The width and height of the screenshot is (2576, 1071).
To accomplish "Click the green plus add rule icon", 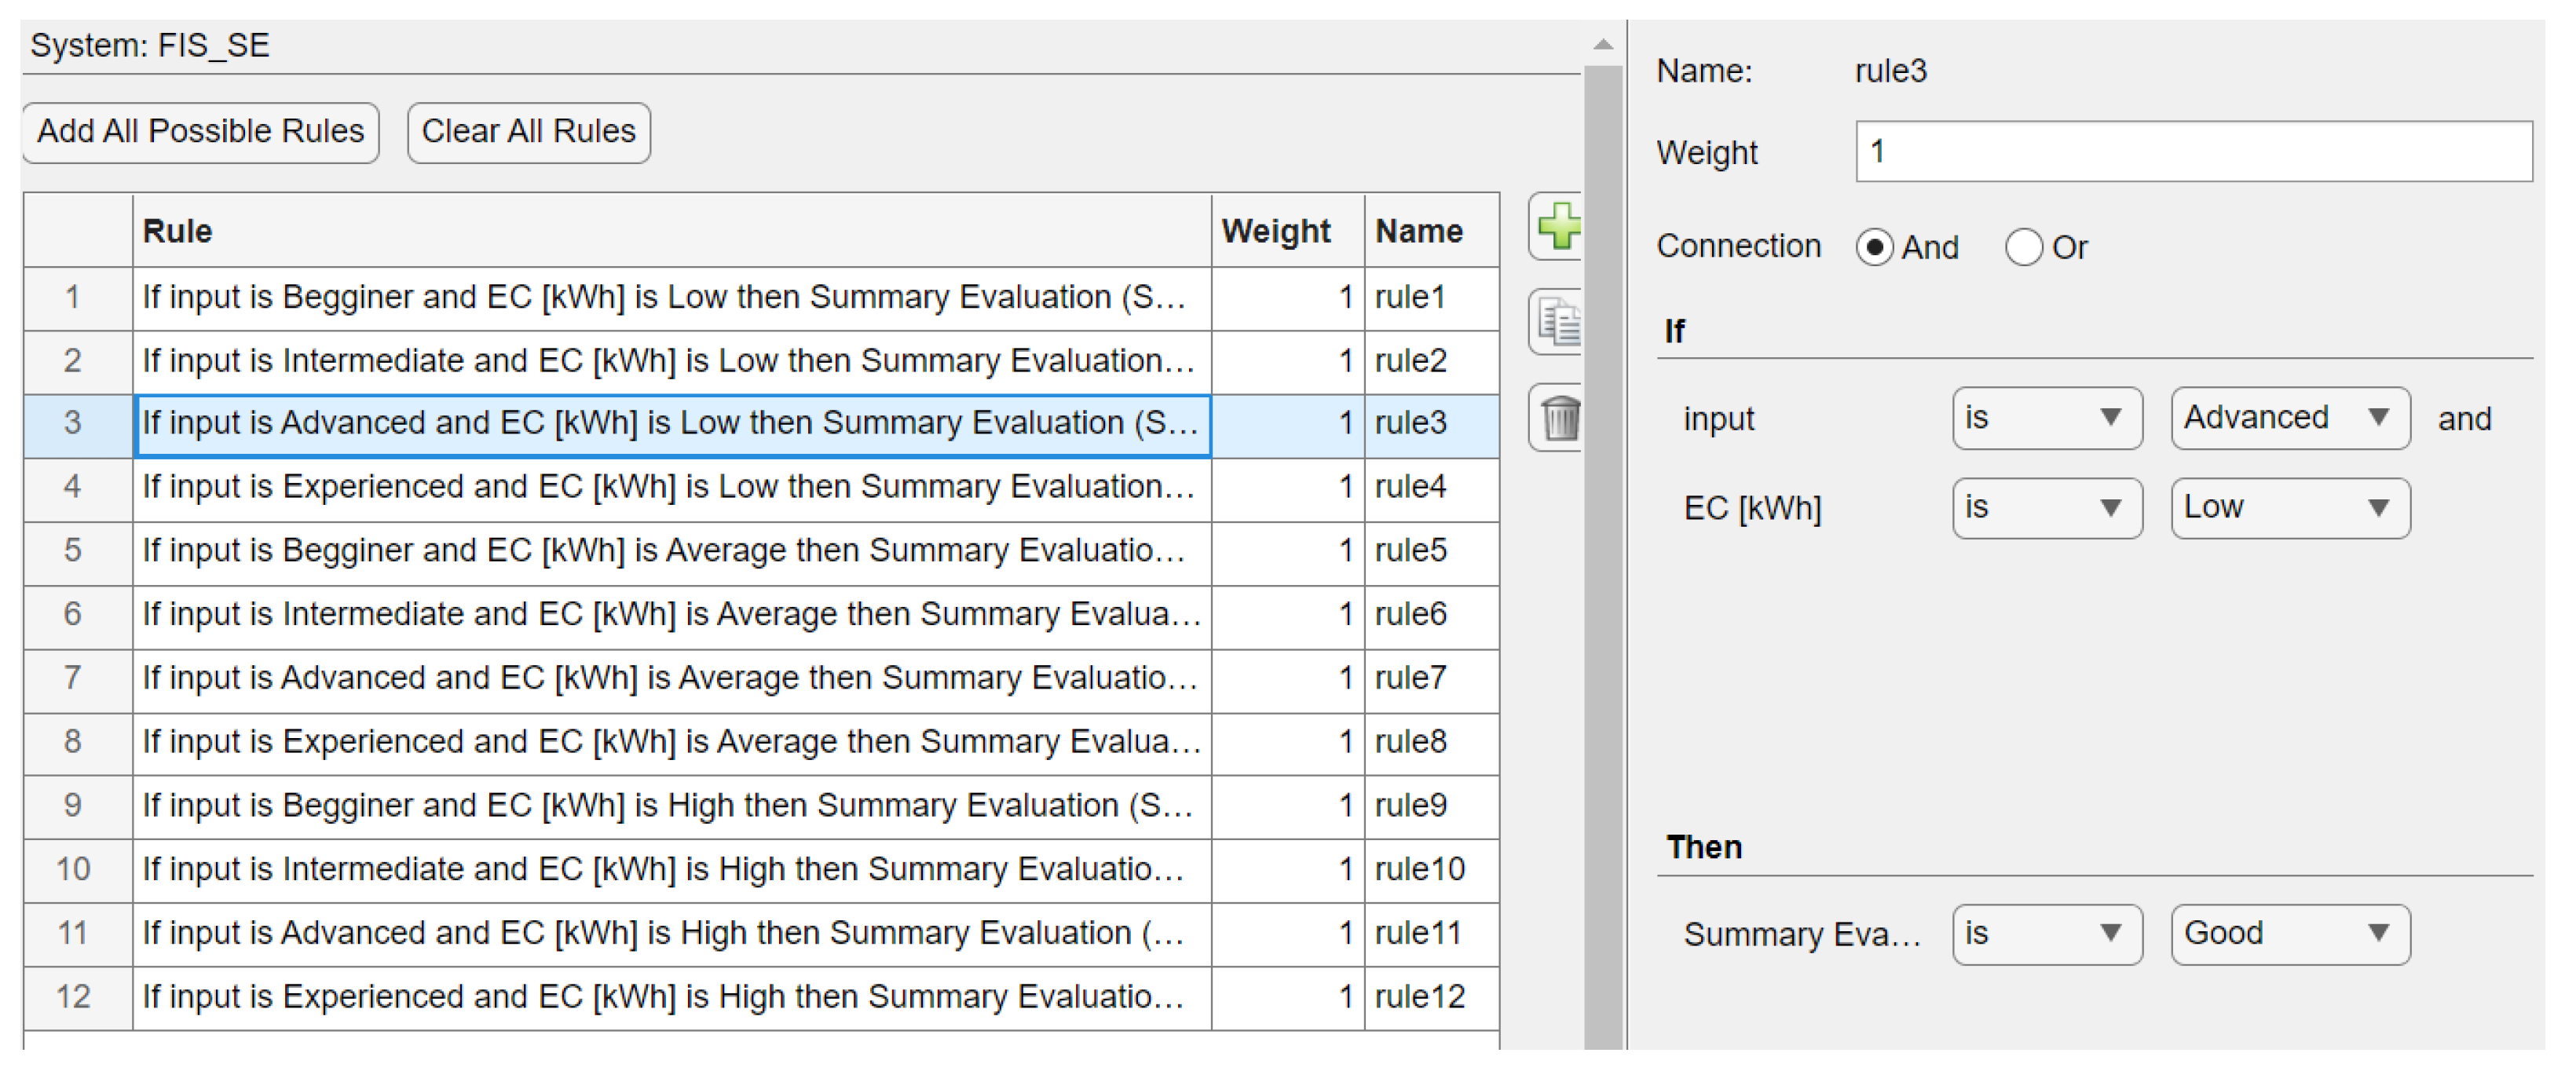I will coord(1558,227).
